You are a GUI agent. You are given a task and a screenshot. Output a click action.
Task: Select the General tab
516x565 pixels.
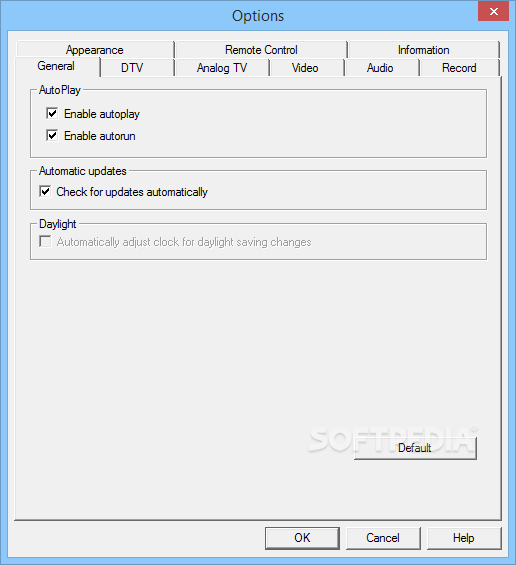[57, 66]
